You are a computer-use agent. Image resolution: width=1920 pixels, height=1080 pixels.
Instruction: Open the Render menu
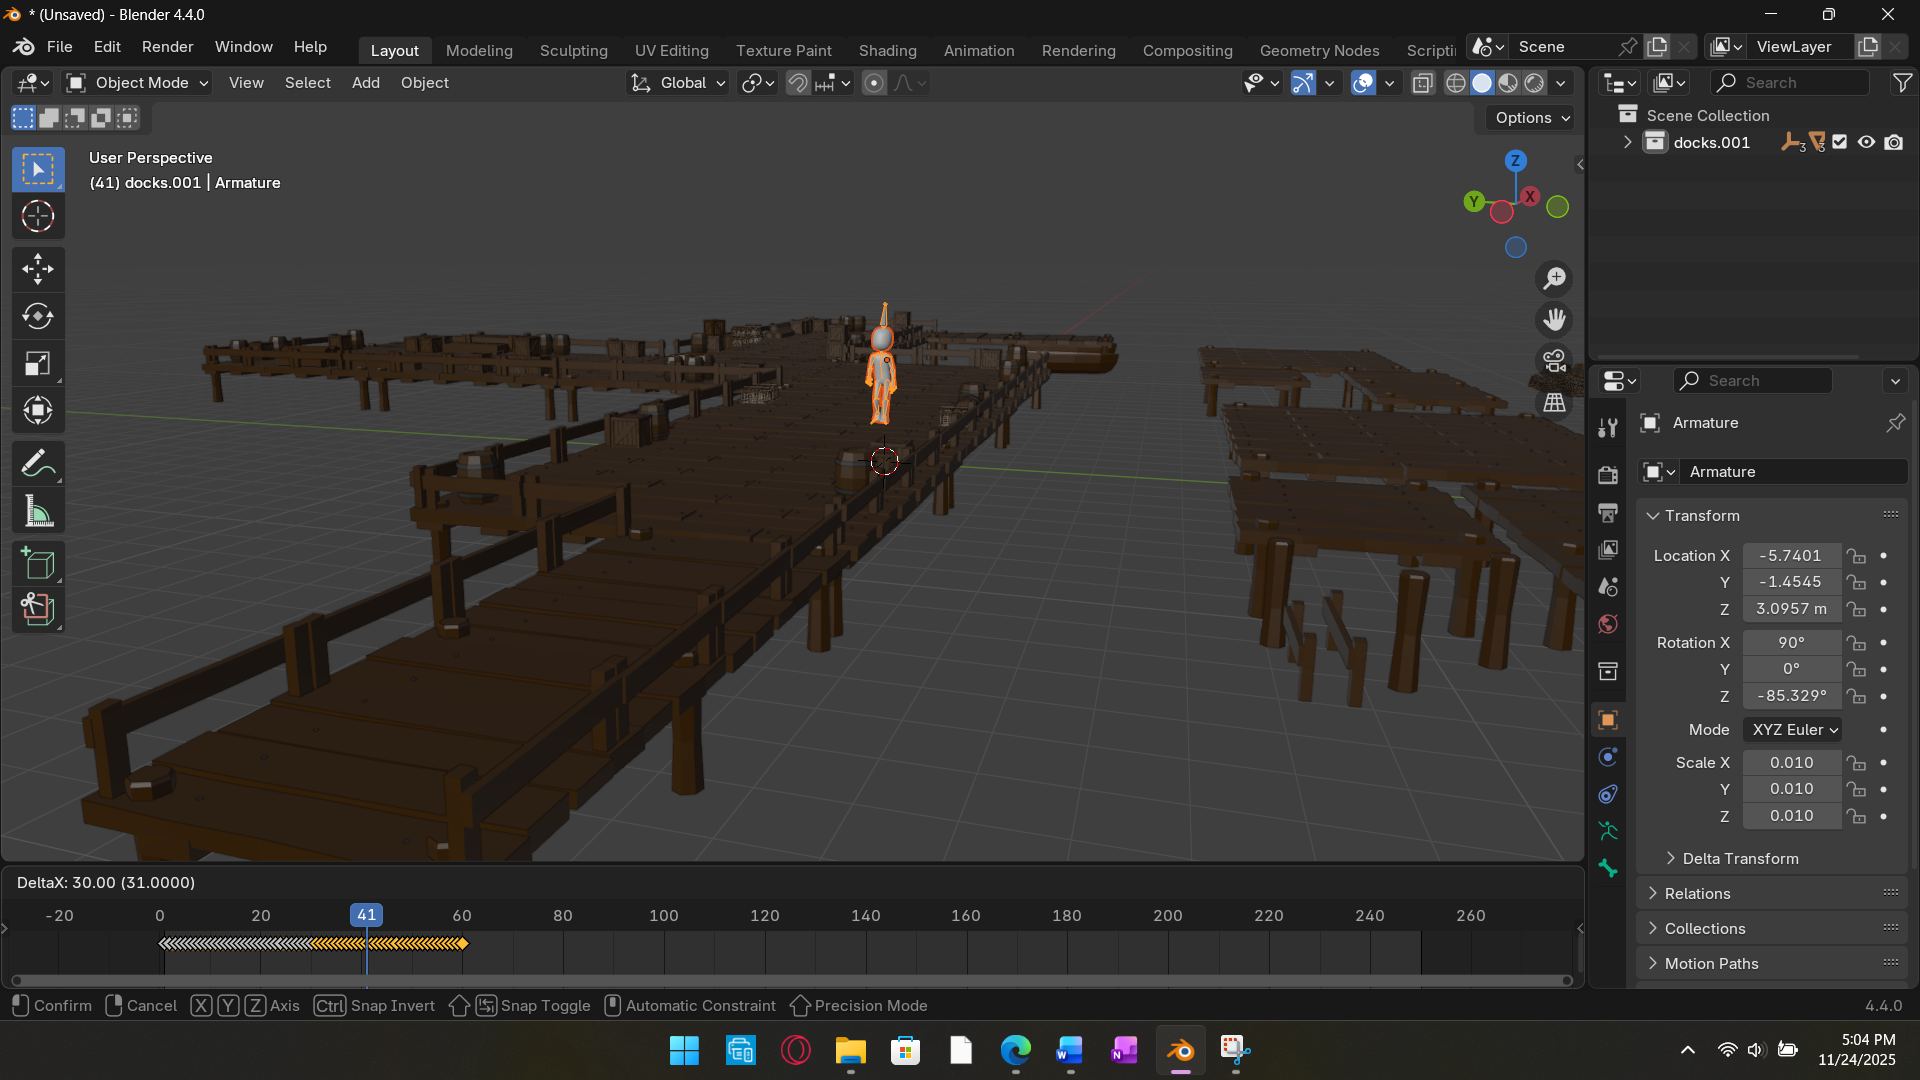pyautogui.click(x=167, y=47)
